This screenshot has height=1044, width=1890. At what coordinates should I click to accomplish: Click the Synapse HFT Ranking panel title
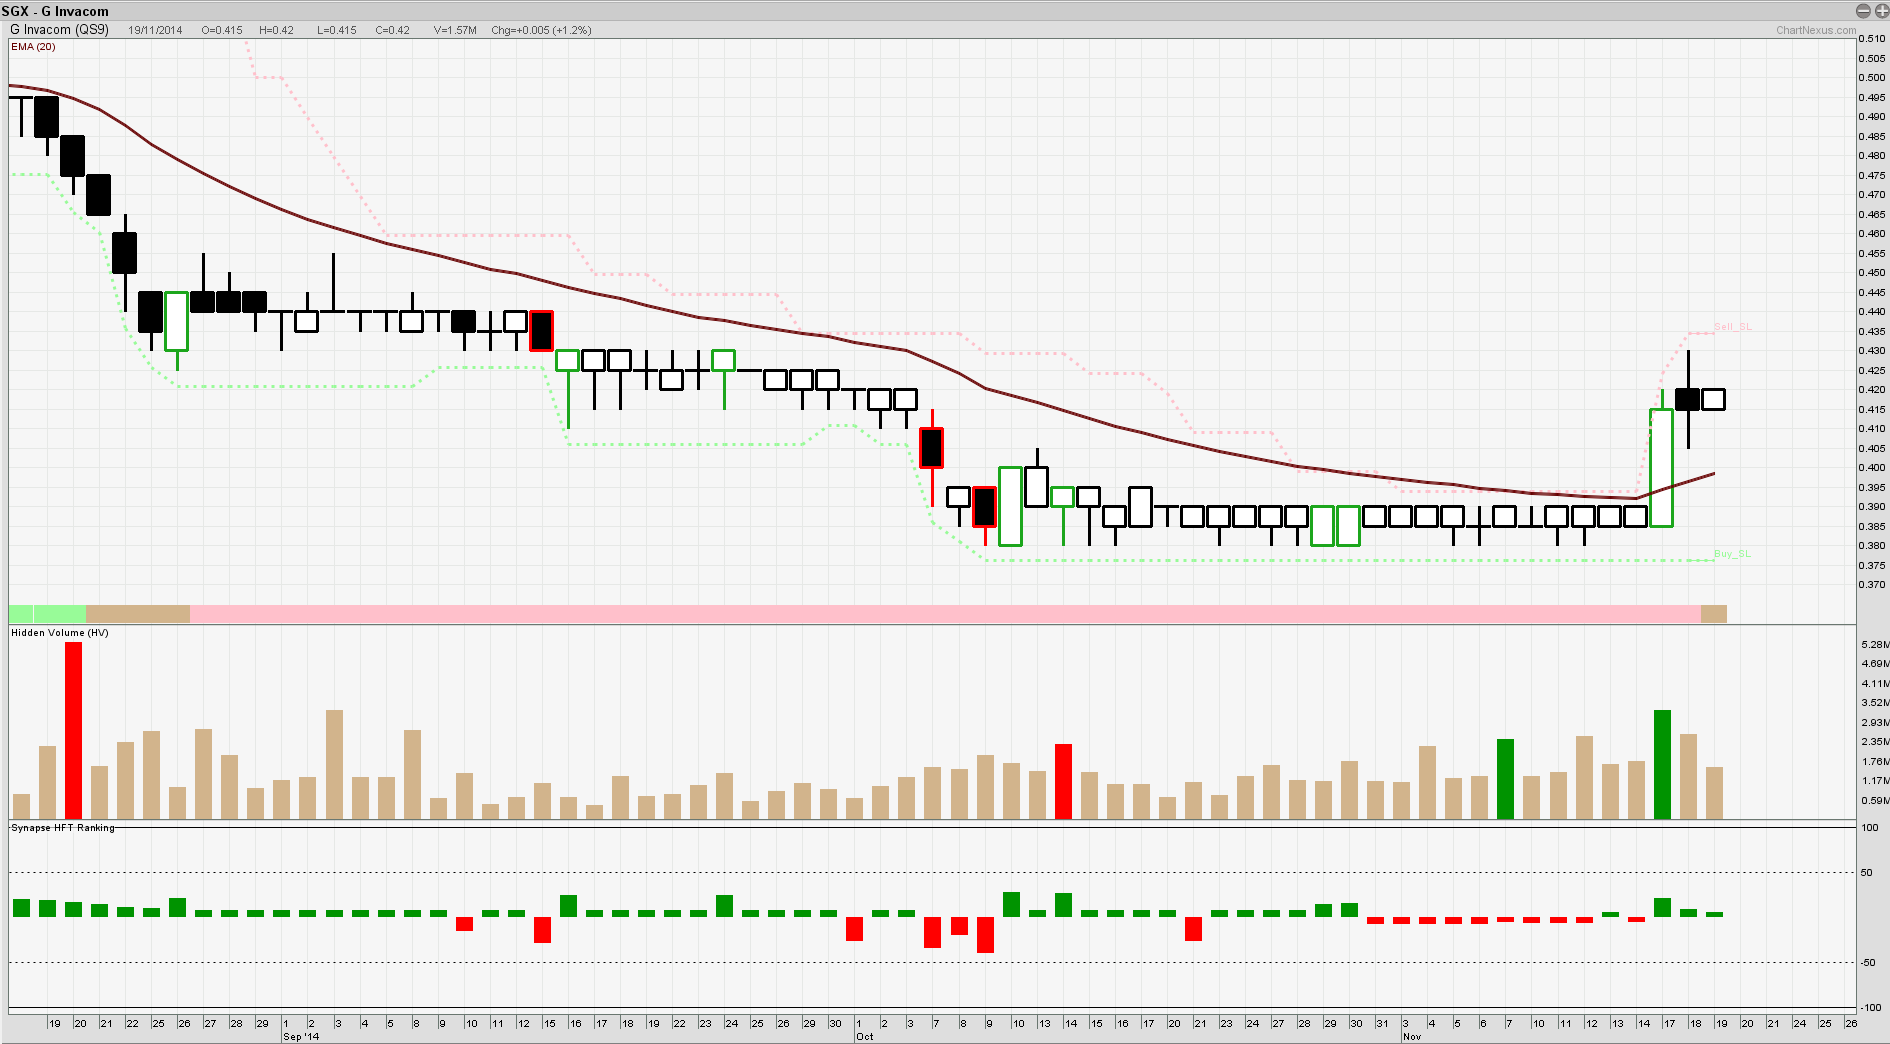pos(63,828)
